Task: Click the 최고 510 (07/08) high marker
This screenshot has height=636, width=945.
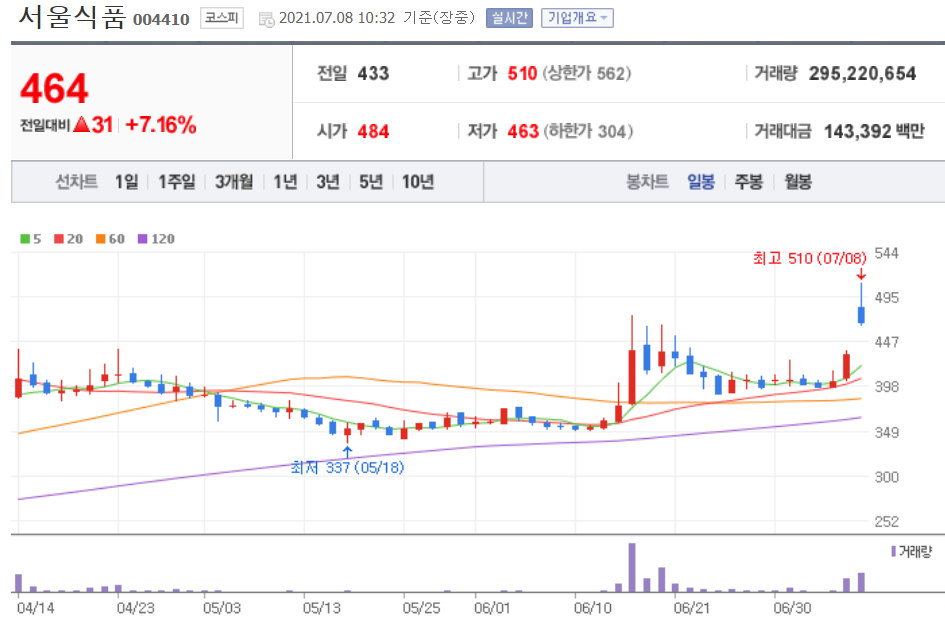Action: click(809, 259)
